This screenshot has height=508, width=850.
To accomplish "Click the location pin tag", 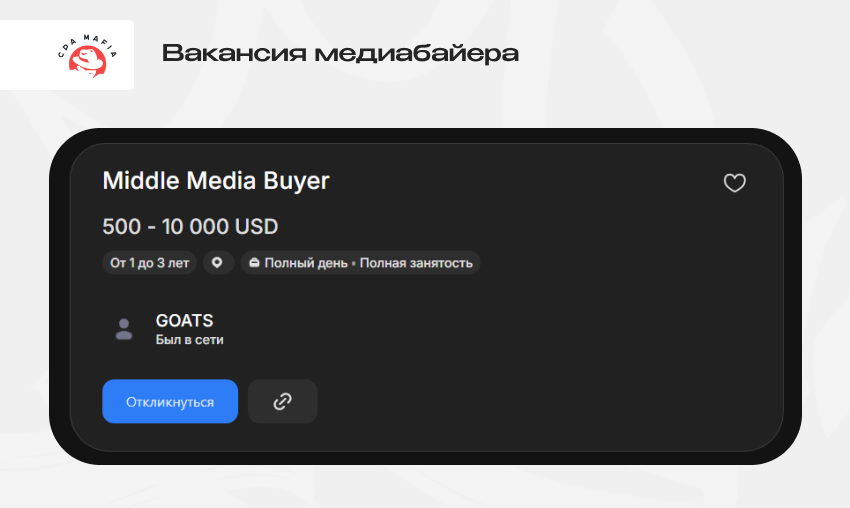I will [218, 262].
